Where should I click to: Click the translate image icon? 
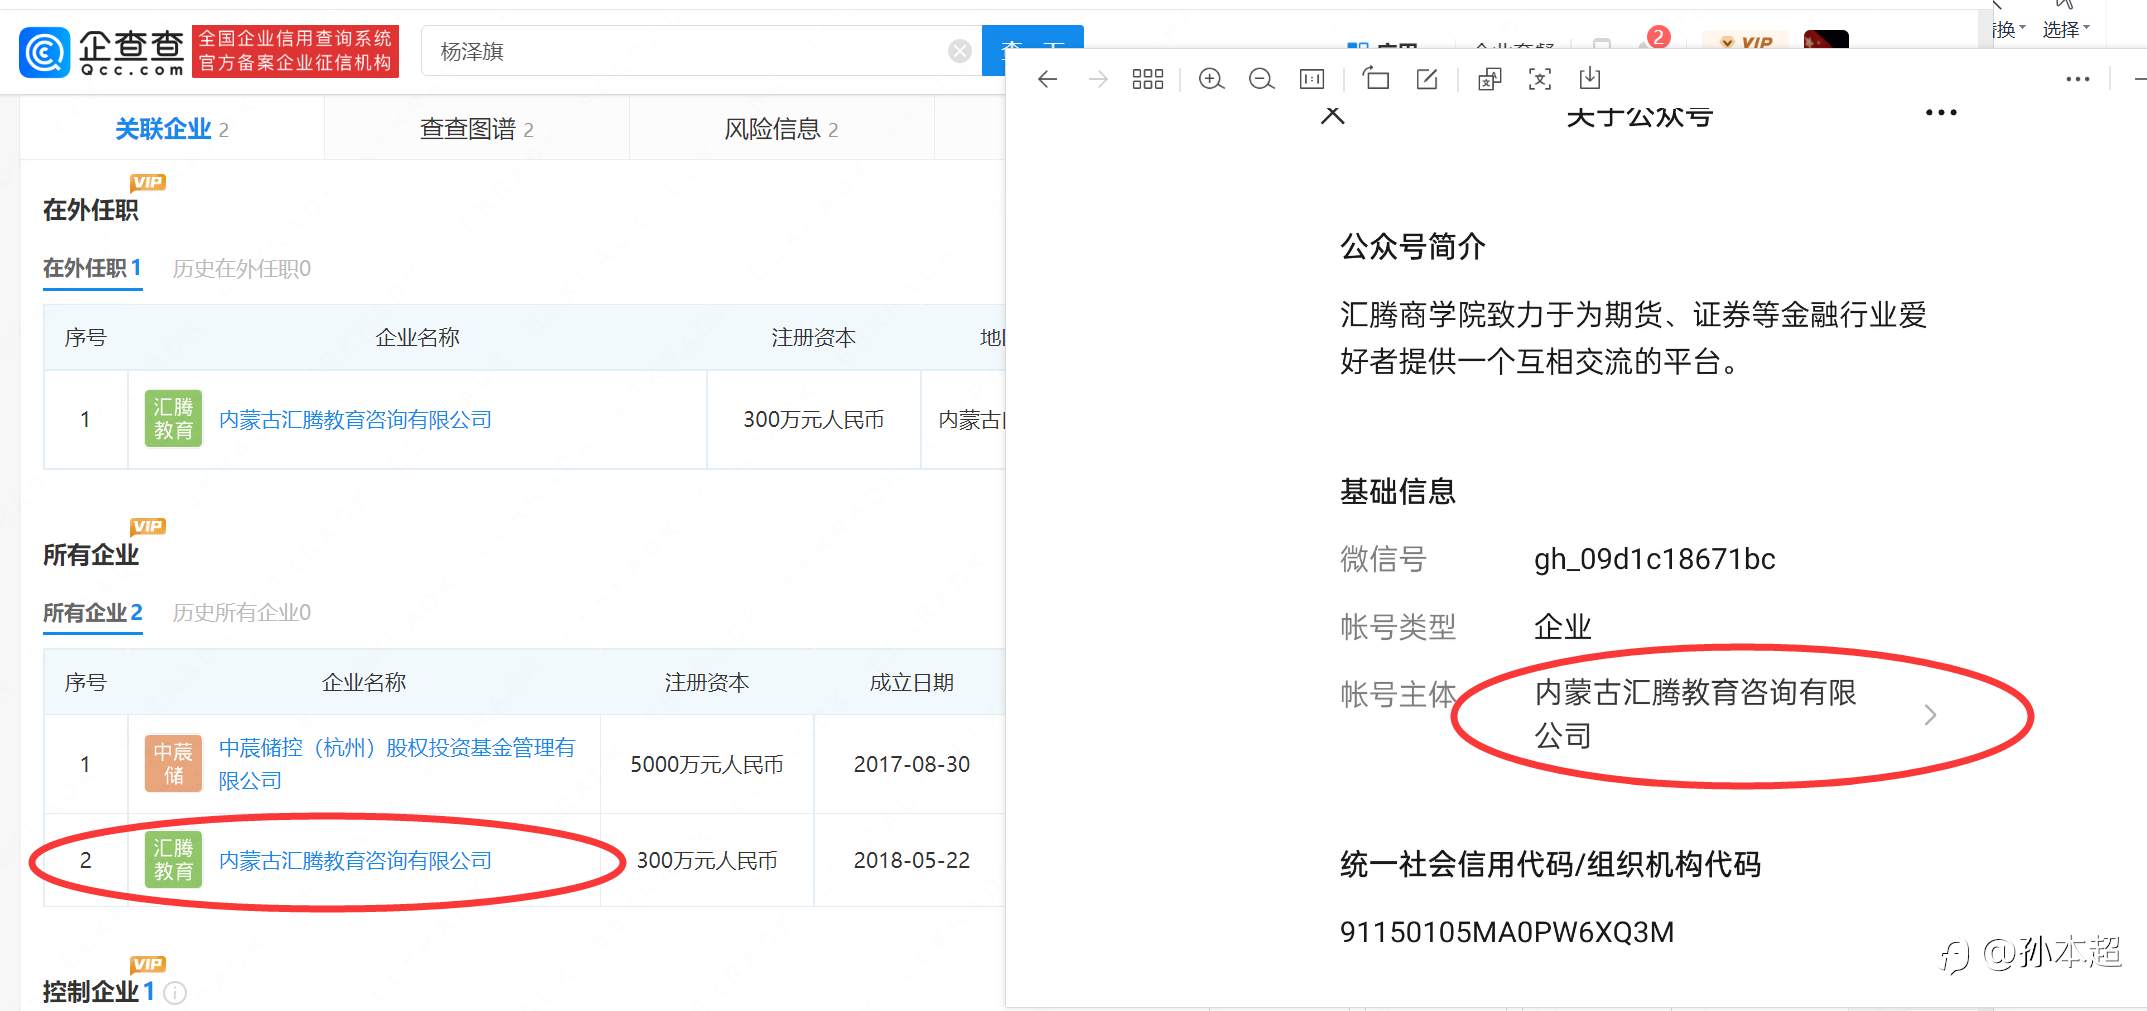click(1490, 79)
